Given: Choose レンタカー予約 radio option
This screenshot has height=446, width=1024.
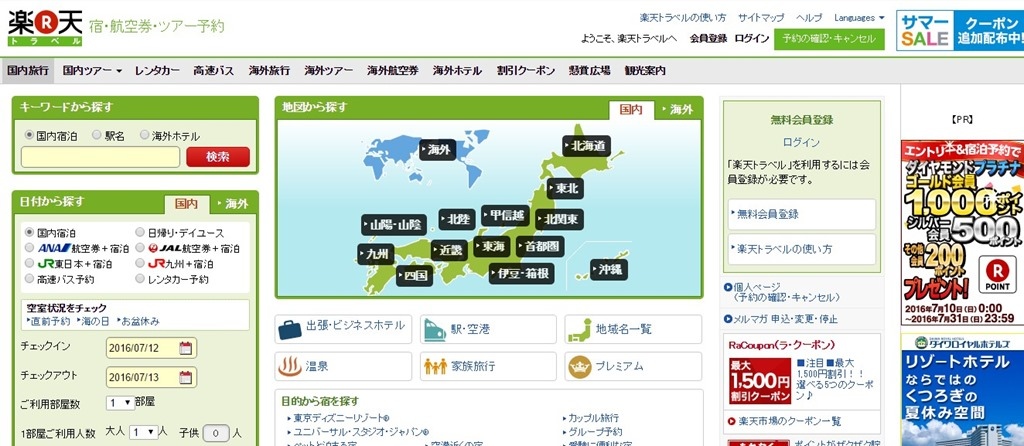Looking at the screenshot, I should point(140,279).
